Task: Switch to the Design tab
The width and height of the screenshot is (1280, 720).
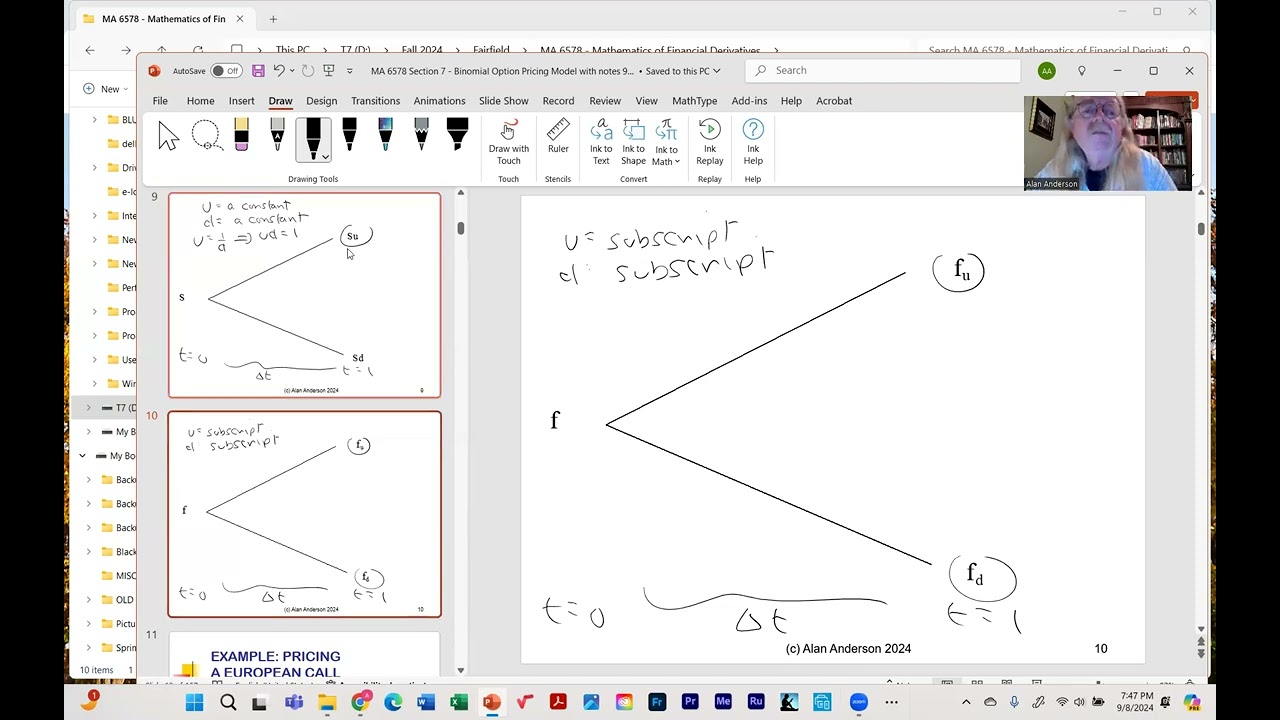Action: point(321,101)
